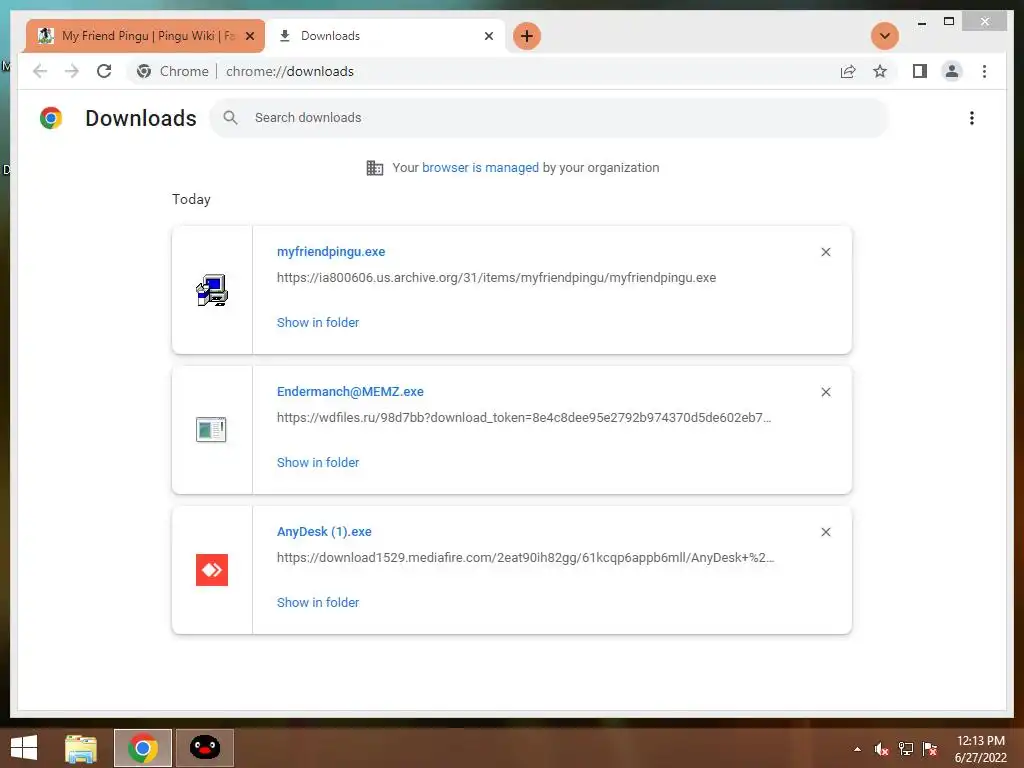This screenshot has height=768, width=1024.
Task: Show Endermanch@MEMZ.exe in folder
Action: click(318, 462)
